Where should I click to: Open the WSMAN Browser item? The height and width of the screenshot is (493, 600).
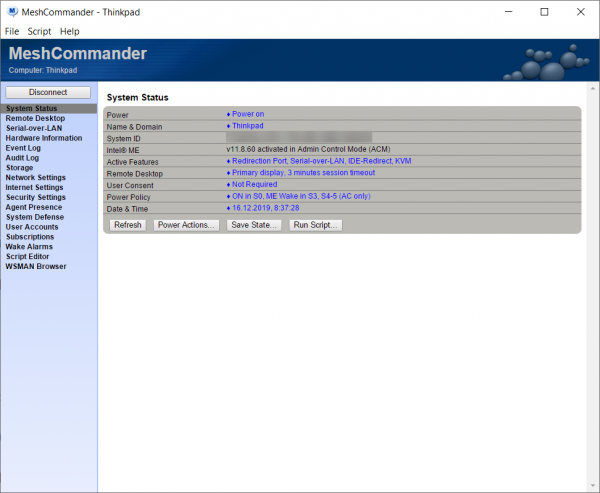pos(36,266)
